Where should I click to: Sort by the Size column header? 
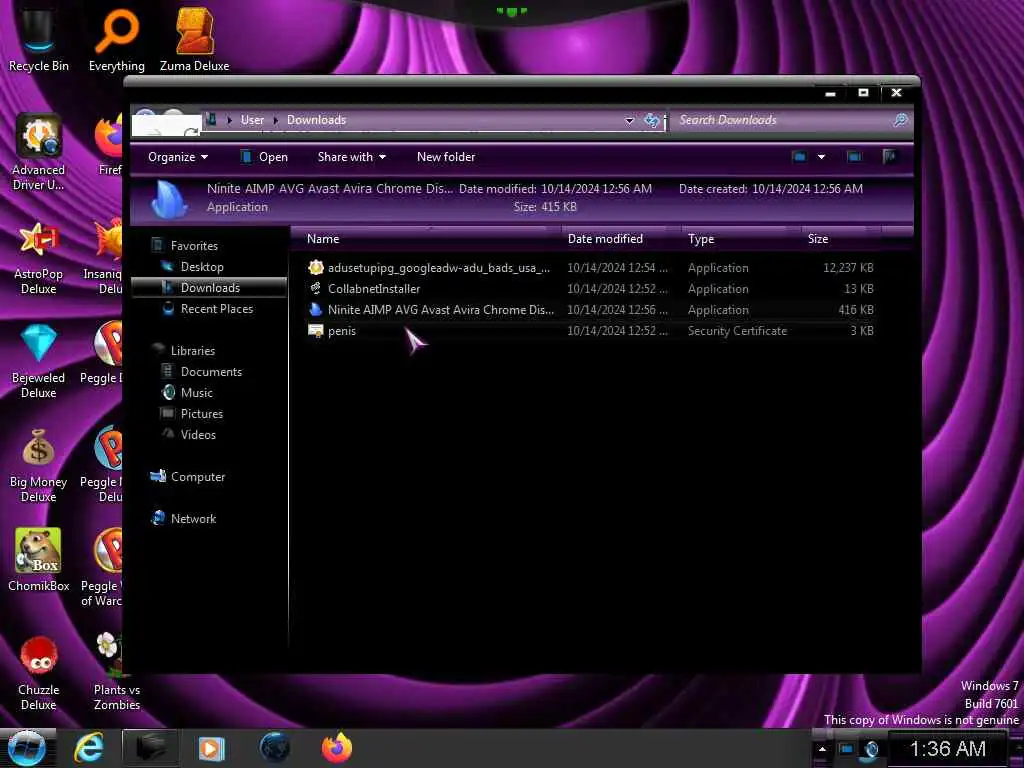[840, 239]
